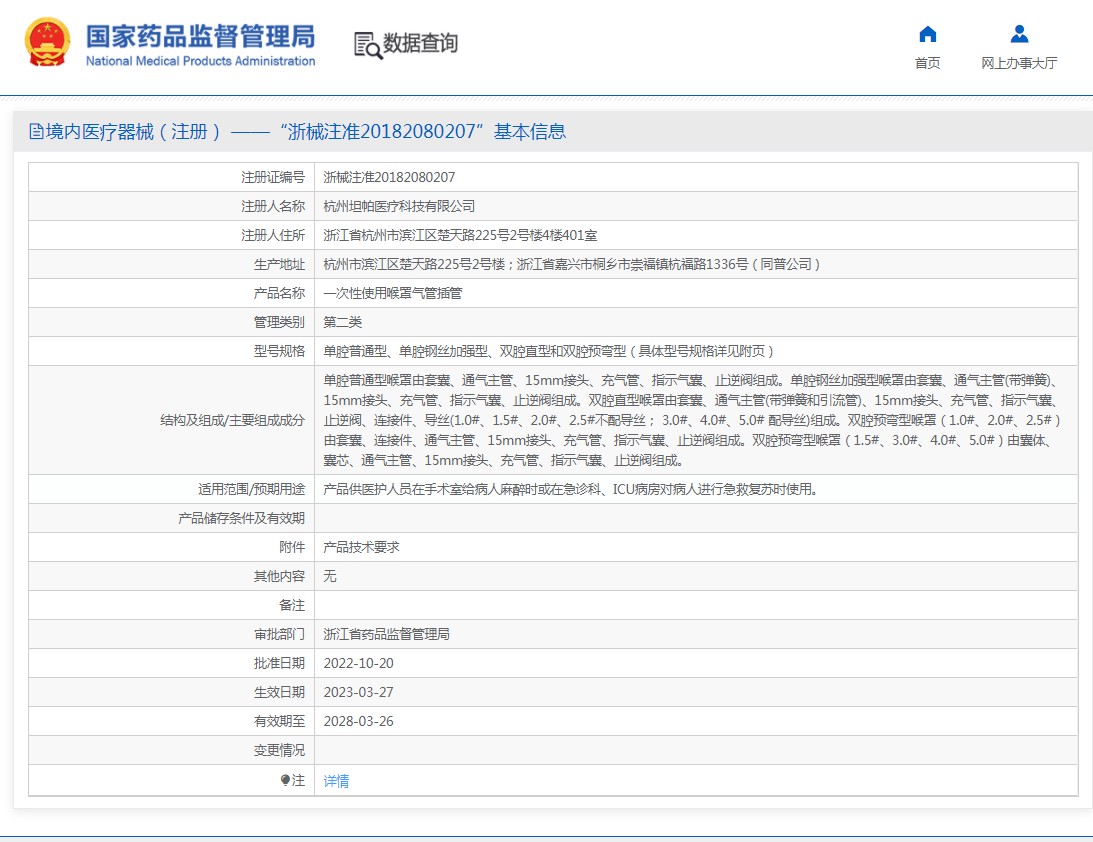Screen dimensions: 1093x842
Task: Click the 注册证编号 row label
Action: pyautogui.click(x=273, y=177)
